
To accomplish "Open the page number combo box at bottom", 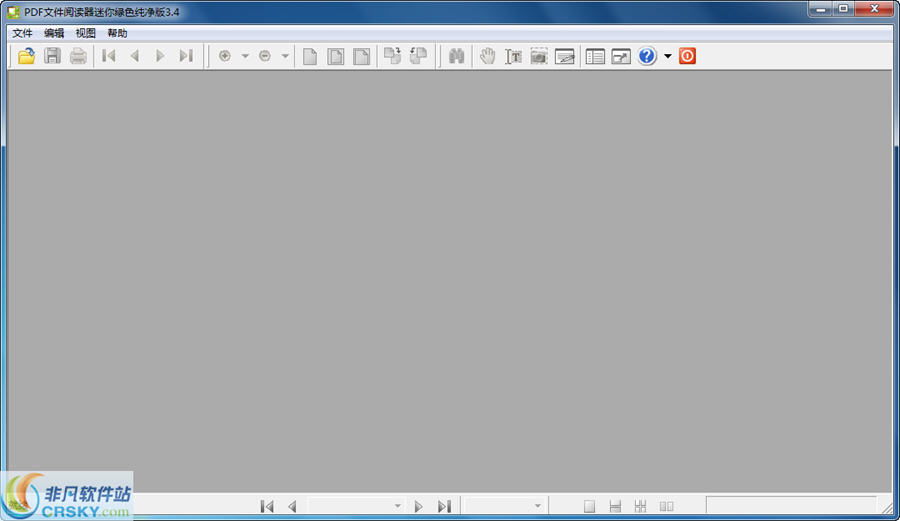I will (x=355, y=507).
